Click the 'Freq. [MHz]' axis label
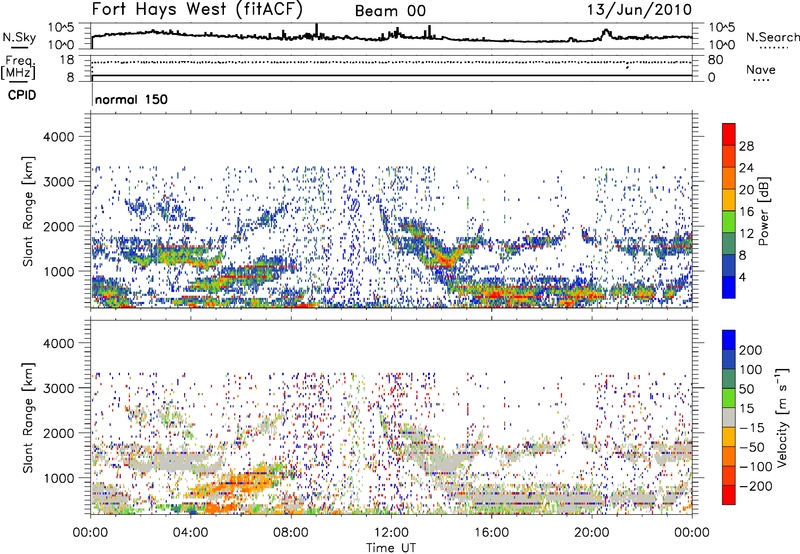The height and width of the screenshot is (554, 800). point(18,67)
